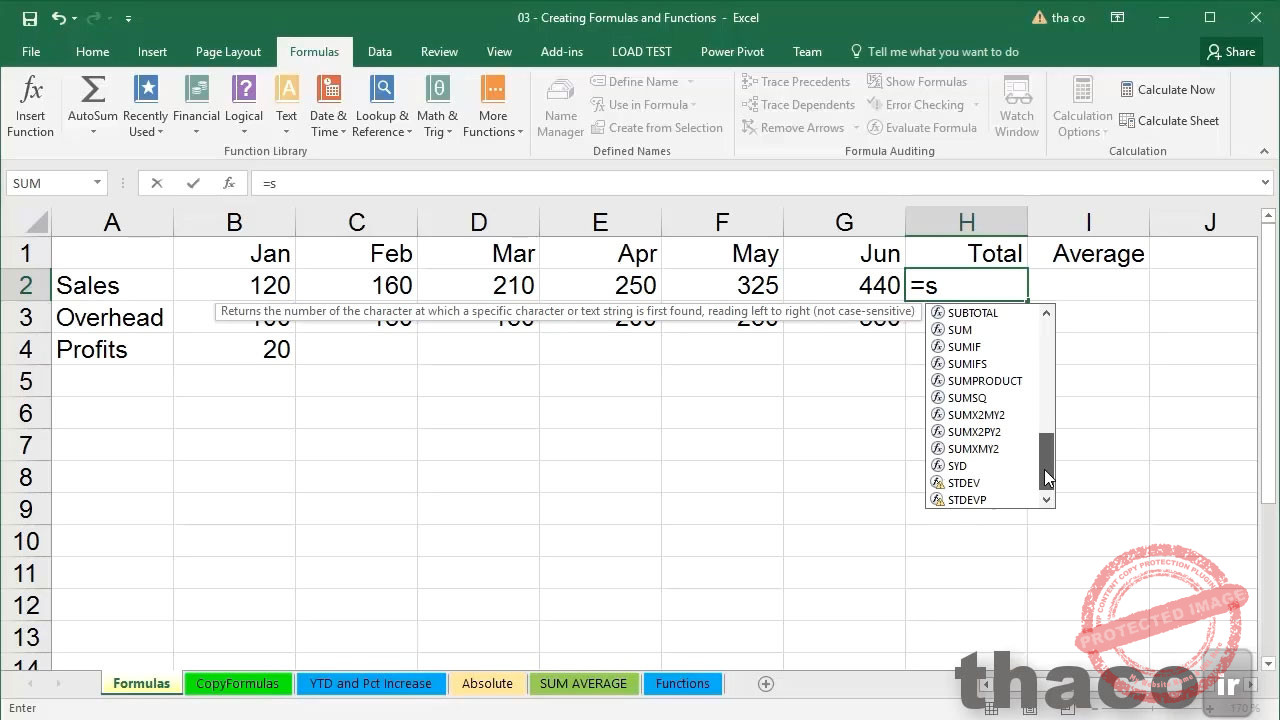The height and width of the screenshot is (720, 1280).
Task: Select column H header
Action: click(x=966, y=222)
